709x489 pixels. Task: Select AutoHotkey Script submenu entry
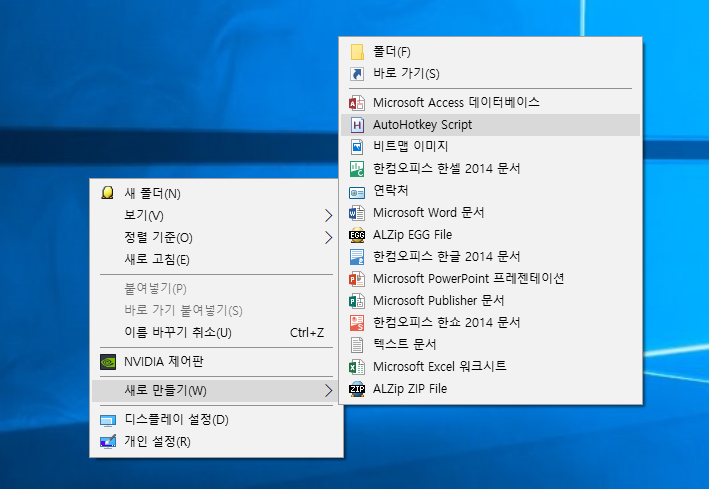pos(490,125)
